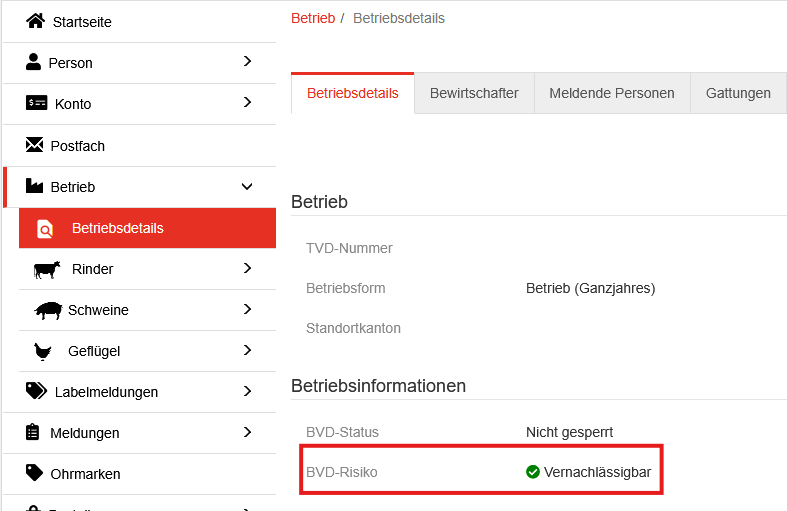787x511 pixels.
Task: Click the Labelmeldungen tags icon
Action: point(36,391)
